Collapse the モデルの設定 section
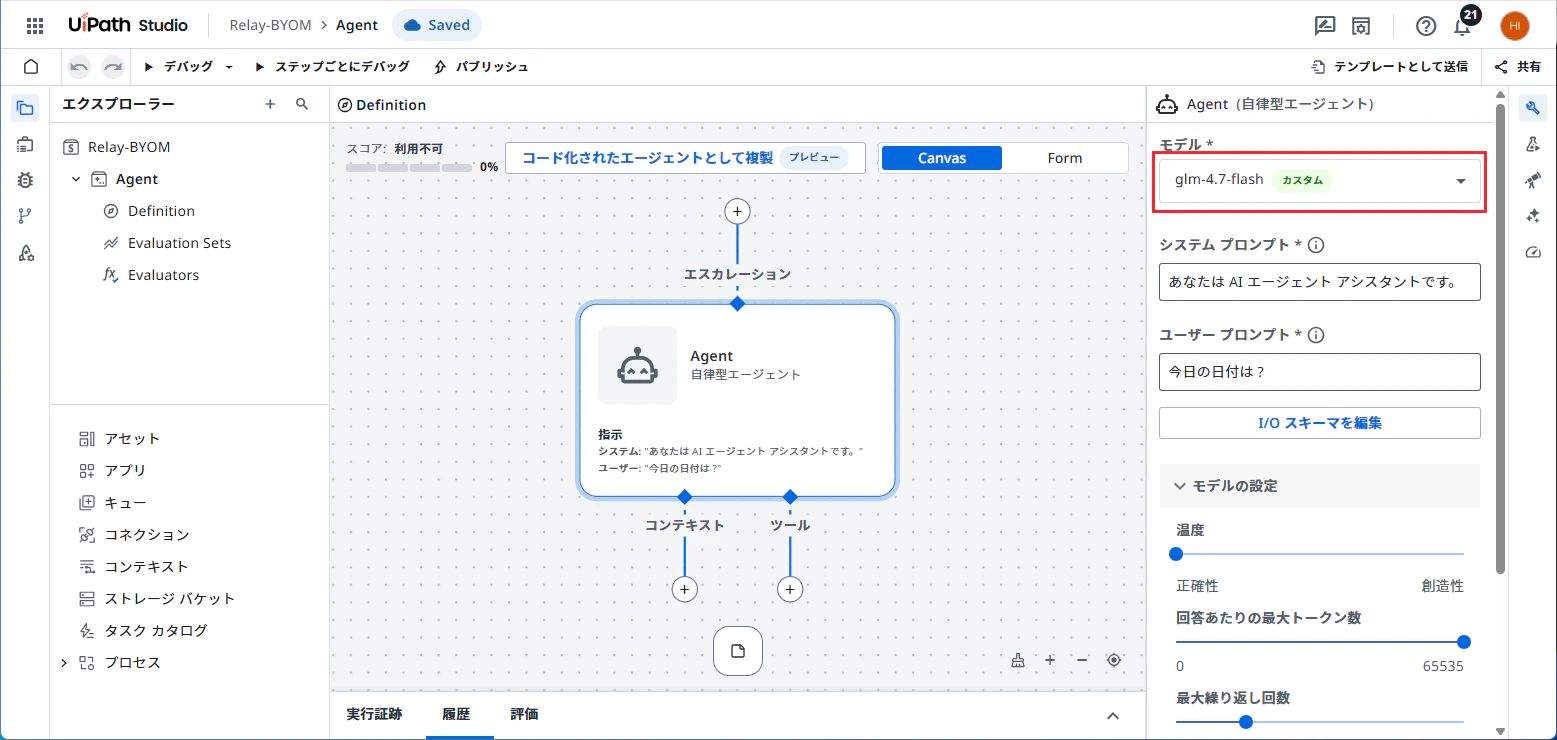The height and width of the screenshot is (740, 1557). click(1319, 486)
